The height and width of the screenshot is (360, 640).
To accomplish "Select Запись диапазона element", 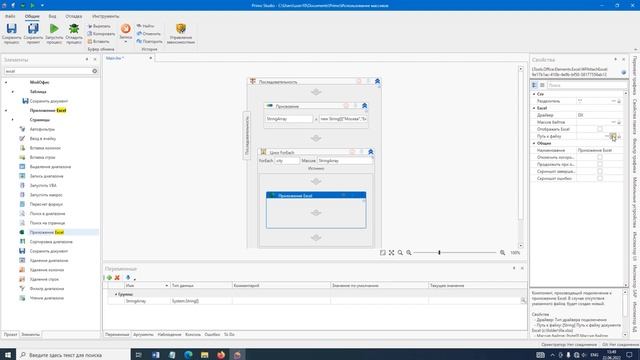I will coord(46,176).
